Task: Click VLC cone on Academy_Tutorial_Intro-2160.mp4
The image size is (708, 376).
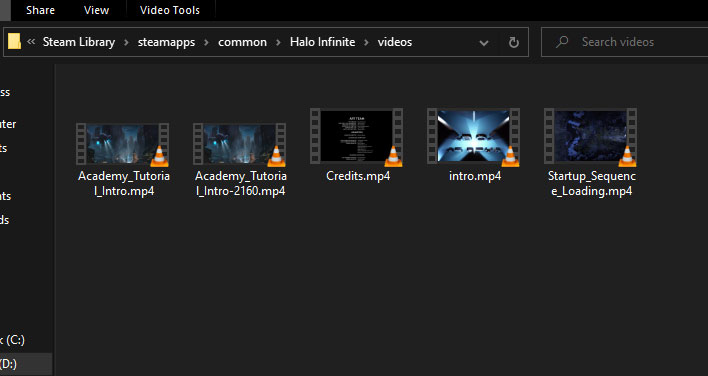Action: [x=276, y=156]
